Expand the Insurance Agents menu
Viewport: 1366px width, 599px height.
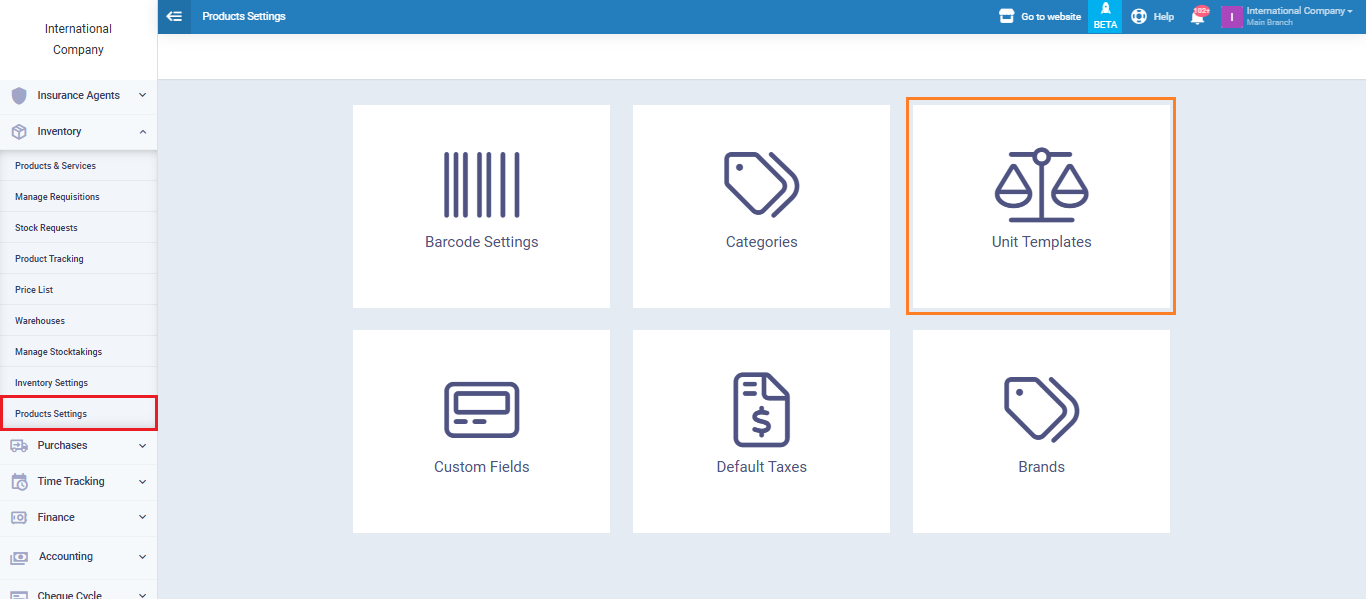(78, 96)
